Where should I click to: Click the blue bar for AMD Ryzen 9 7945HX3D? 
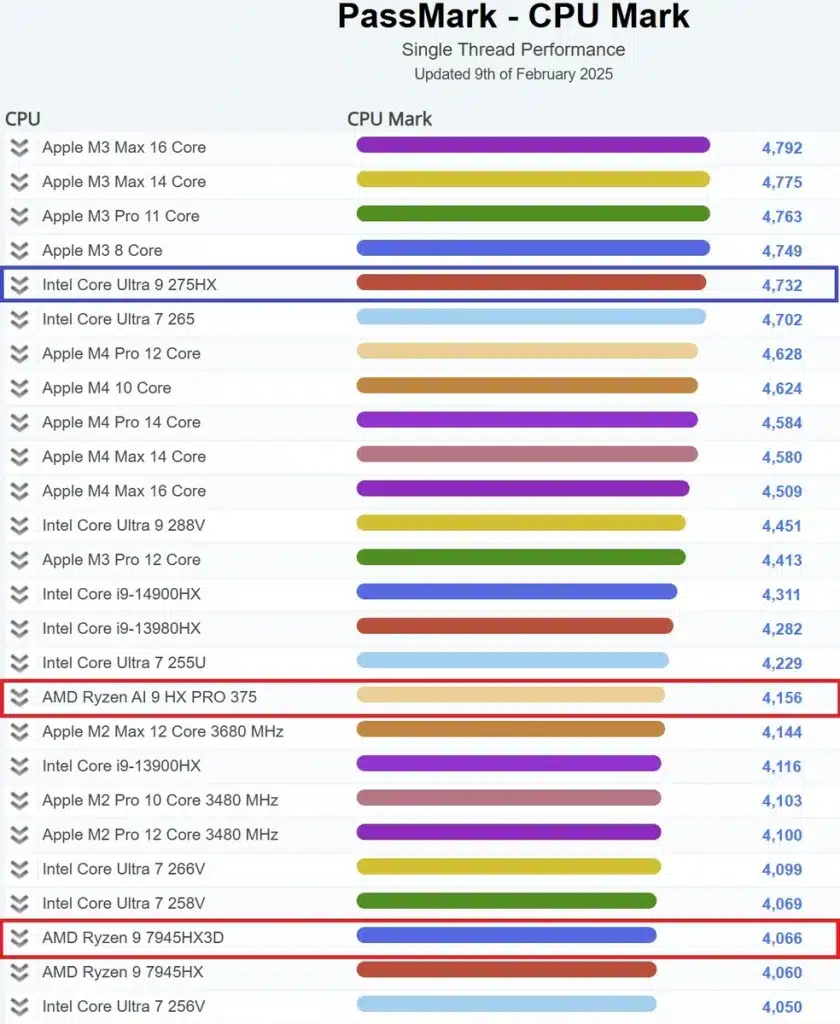pos(506,935)
